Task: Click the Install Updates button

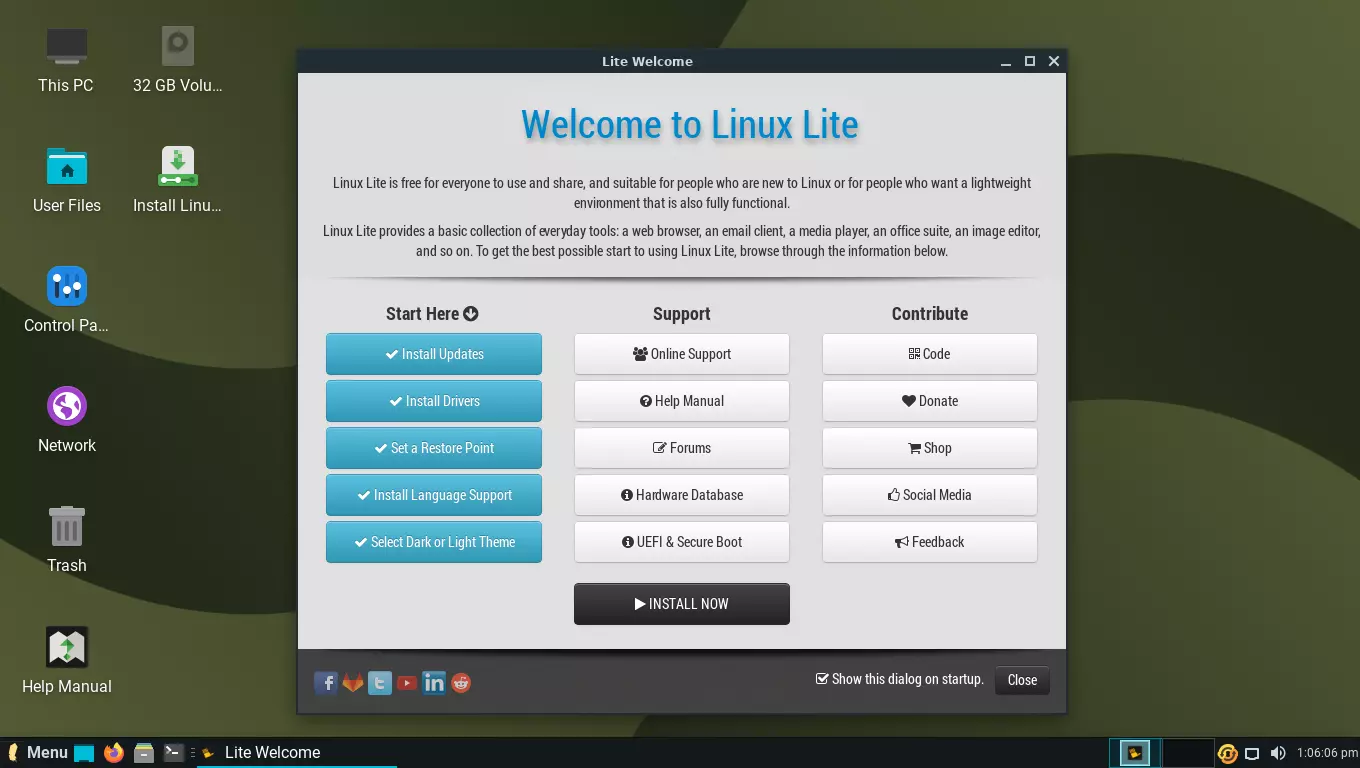Action: coord(434,354)
